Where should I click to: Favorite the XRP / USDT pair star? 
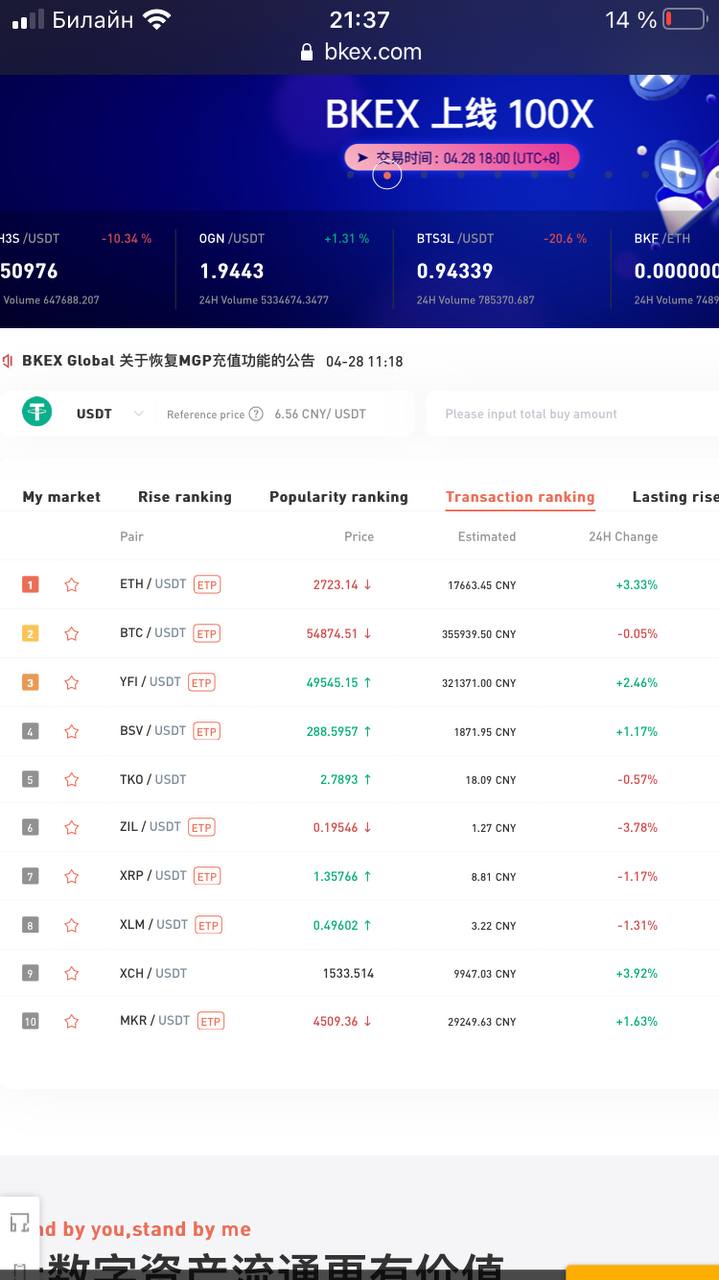71,877
